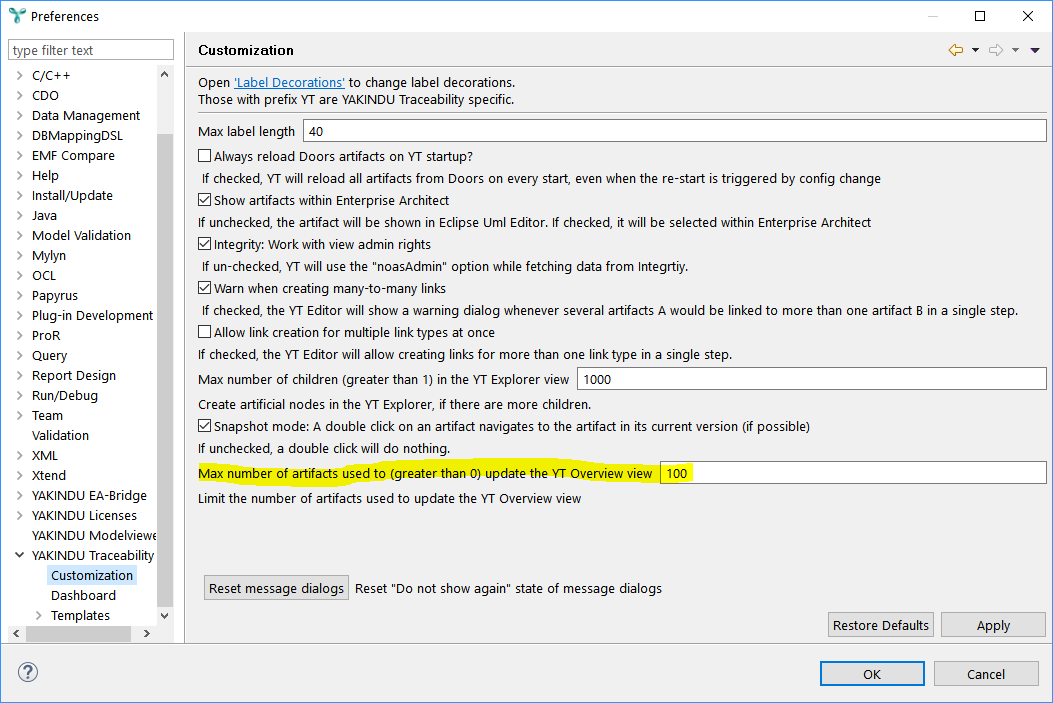Click the Preferences window logo icon
This screenshot has width=1053, height=703.
17,15
